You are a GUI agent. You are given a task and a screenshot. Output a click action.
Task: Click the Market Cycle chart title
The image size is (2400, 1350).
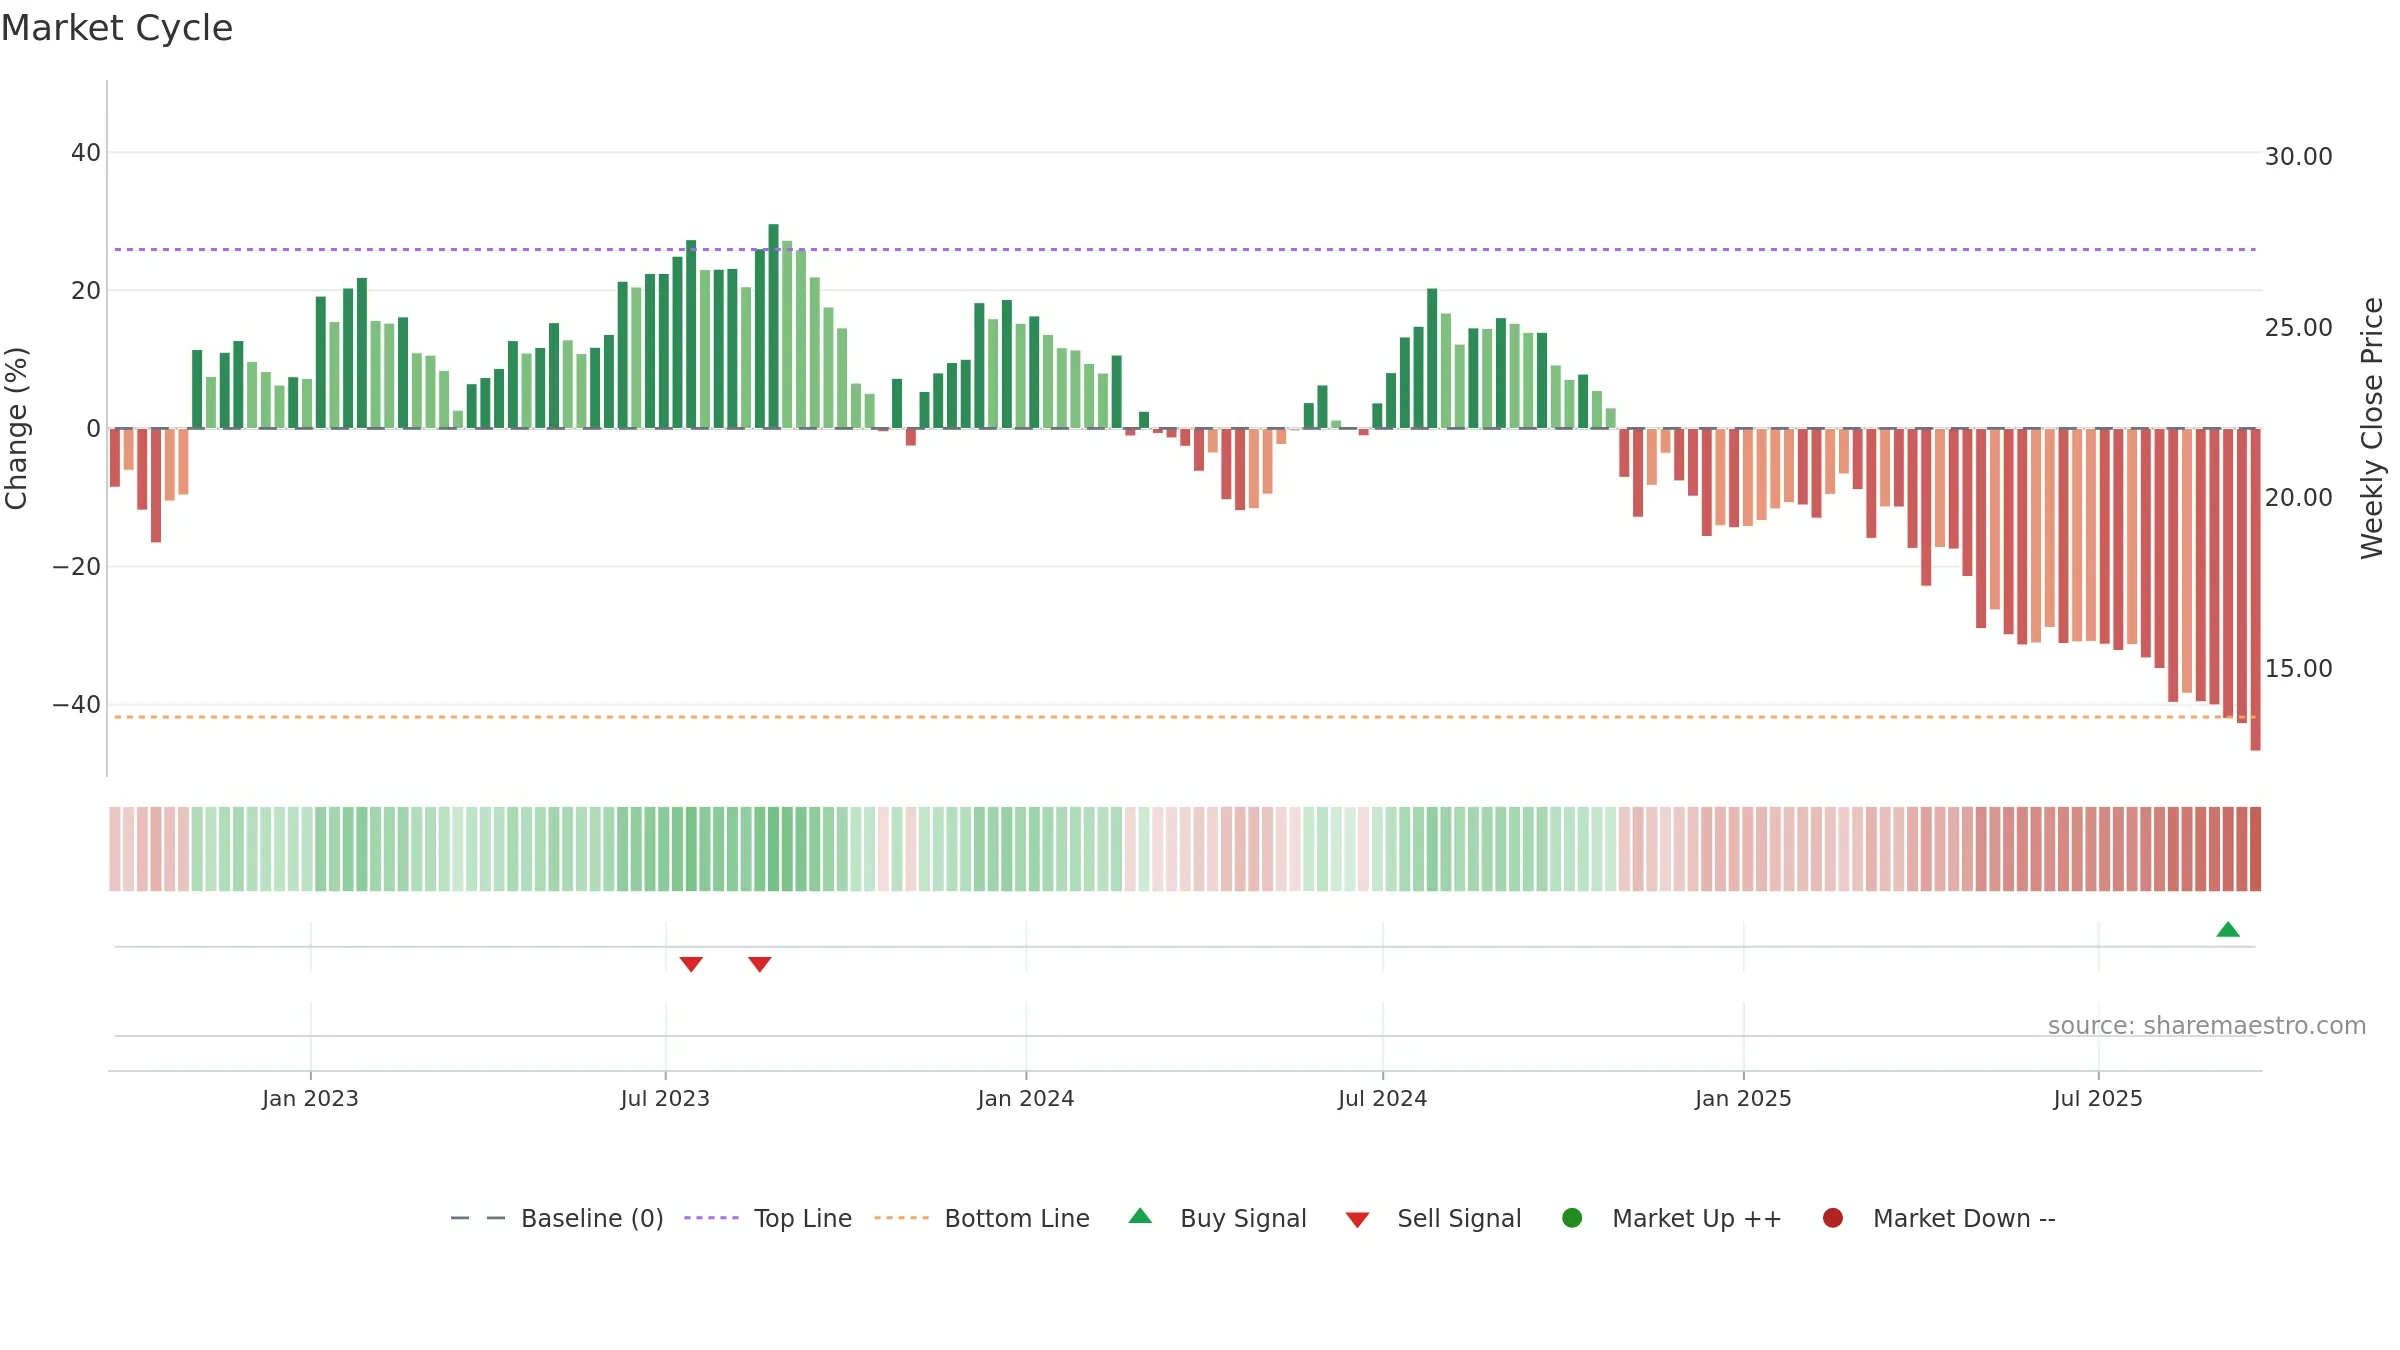[117, 28]
